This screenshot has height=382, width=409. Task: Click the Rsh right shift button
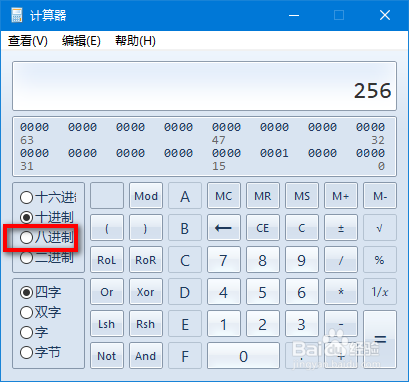pos(146,324)
